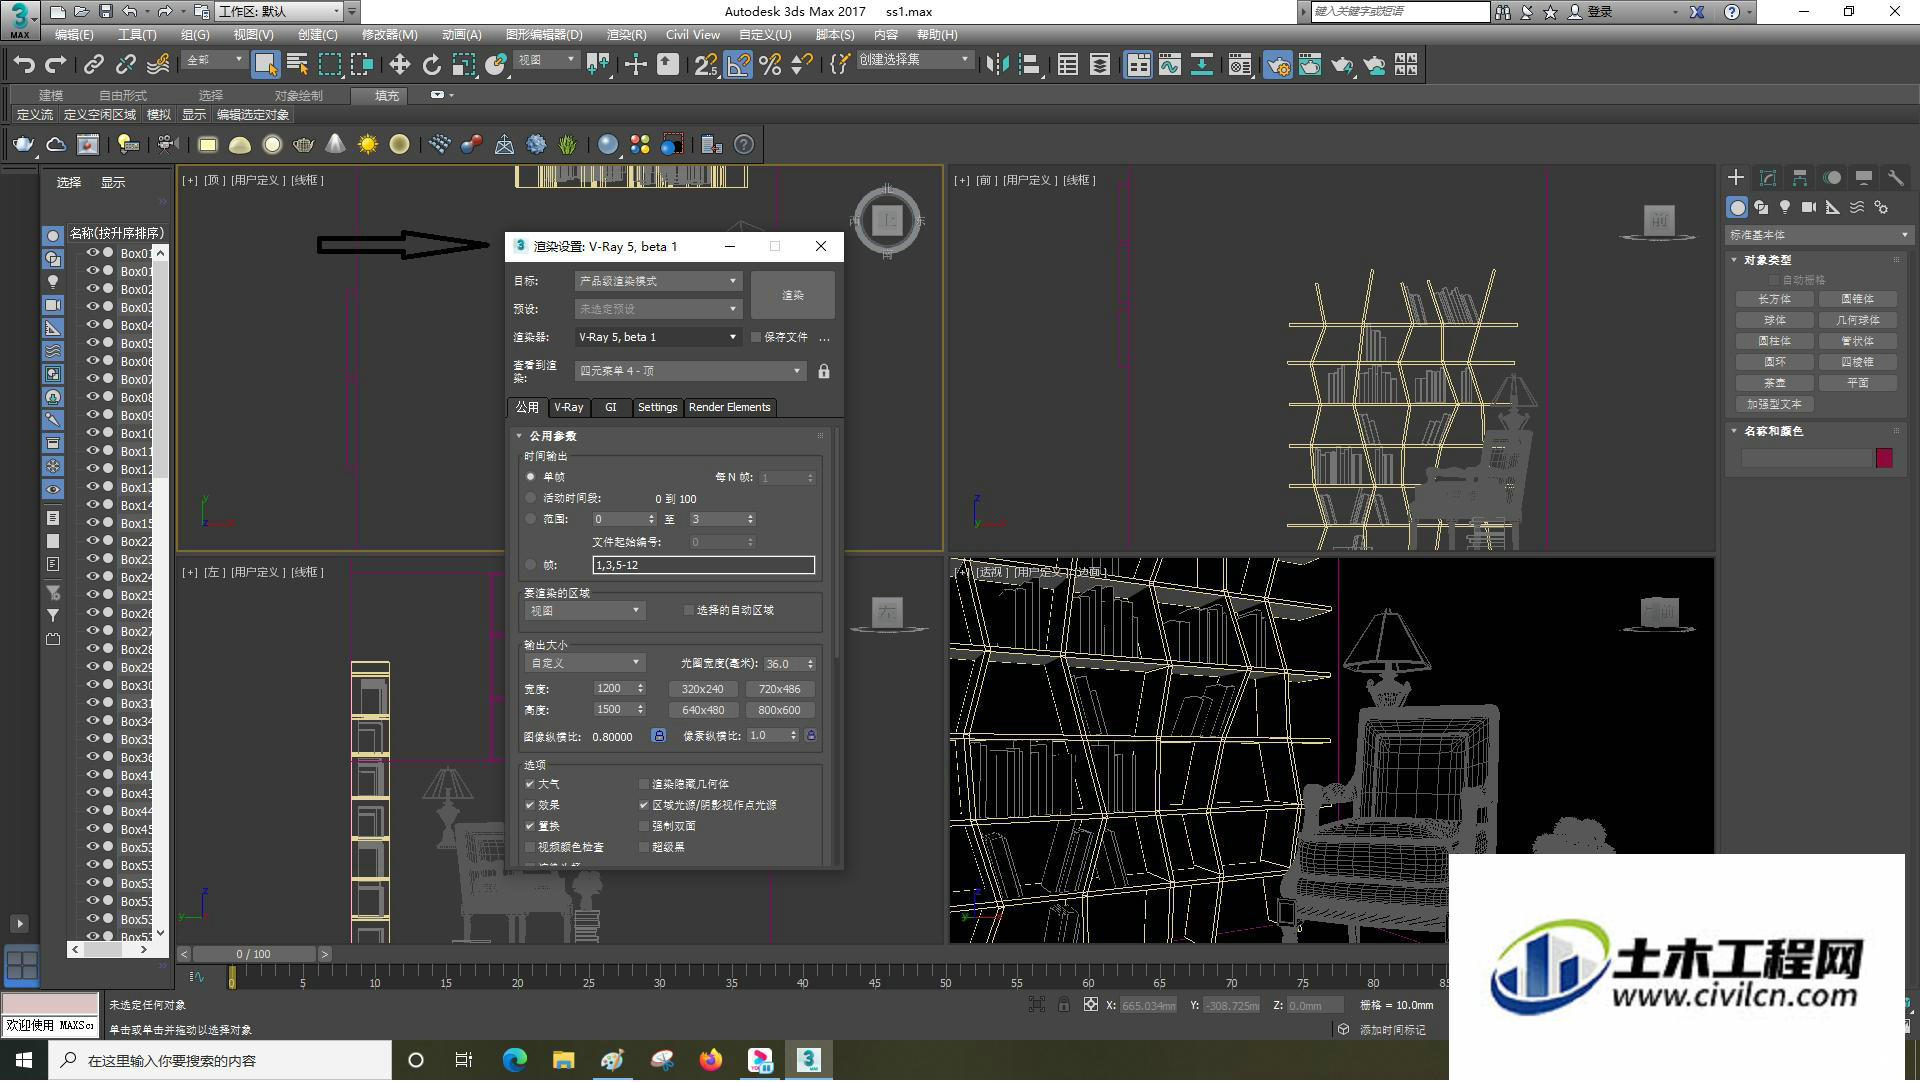This screenshot has height=1082, width=1920.
Task: Select the 帧 radio button
Action: point(531,565)
